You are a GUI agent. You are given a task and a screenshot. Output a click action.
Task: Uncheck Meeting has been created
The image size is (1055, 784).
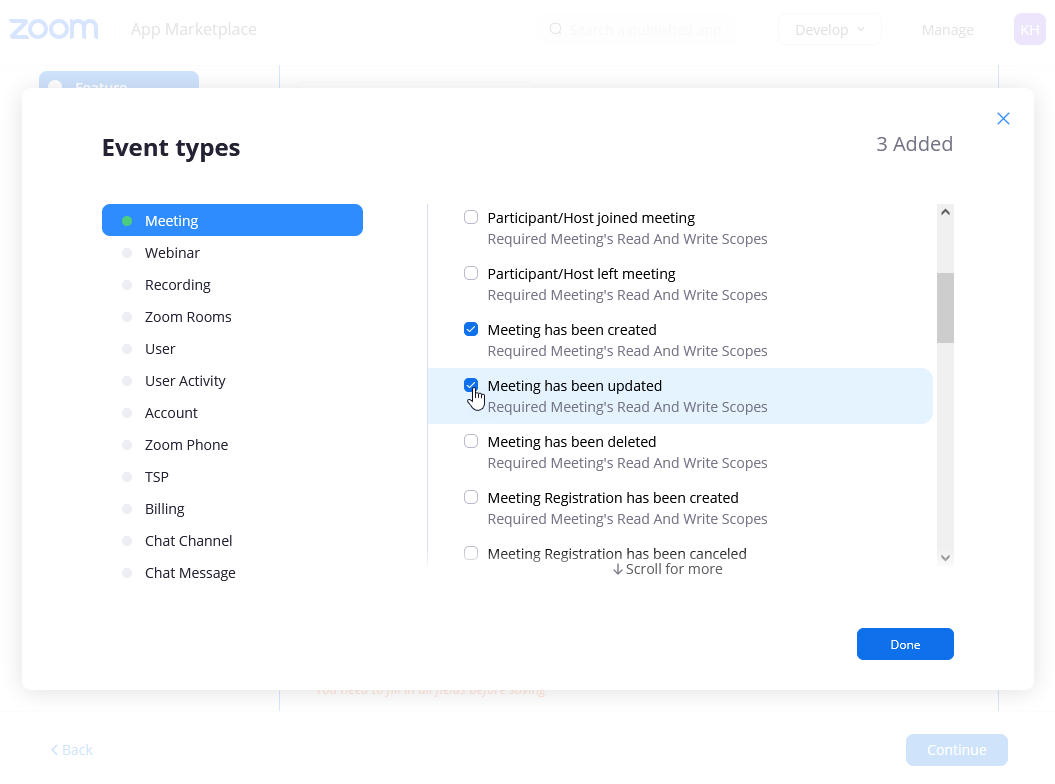471,330
